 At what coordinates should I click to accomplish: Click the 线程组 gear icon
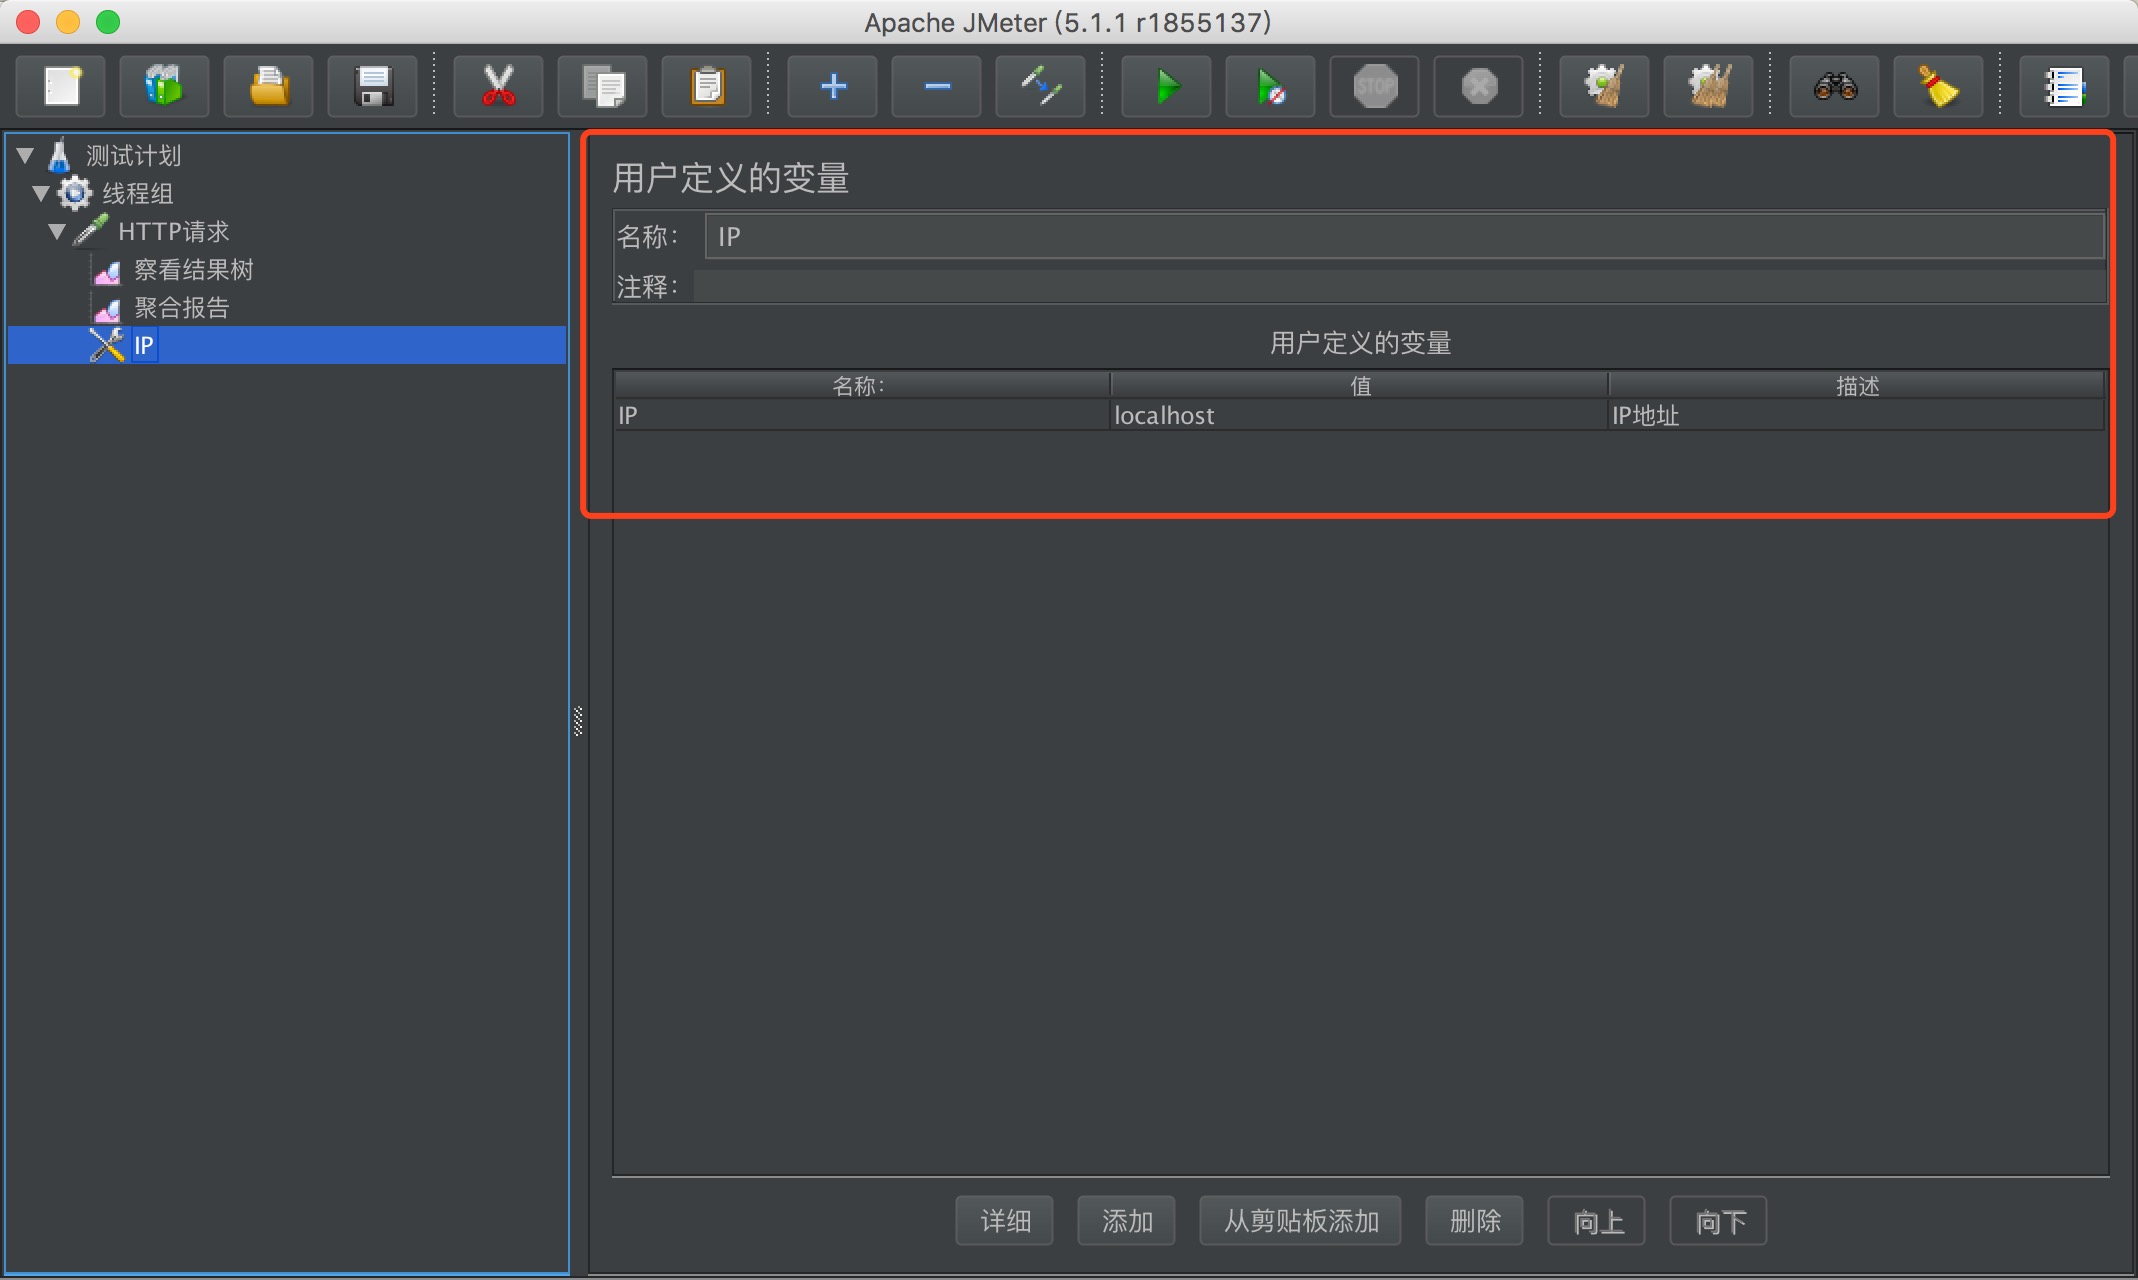[75, 193]
